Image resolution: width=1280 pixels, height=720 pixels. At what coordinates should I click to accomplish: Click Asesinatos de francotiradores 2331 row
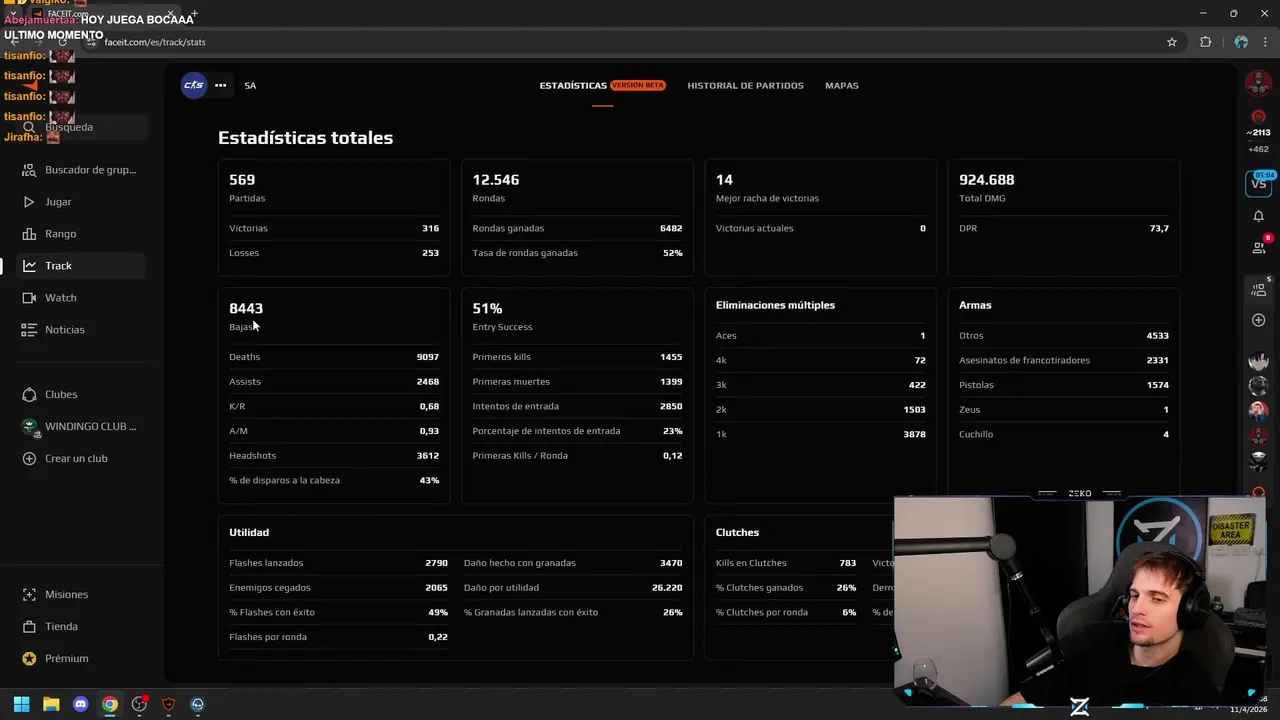1064,360
